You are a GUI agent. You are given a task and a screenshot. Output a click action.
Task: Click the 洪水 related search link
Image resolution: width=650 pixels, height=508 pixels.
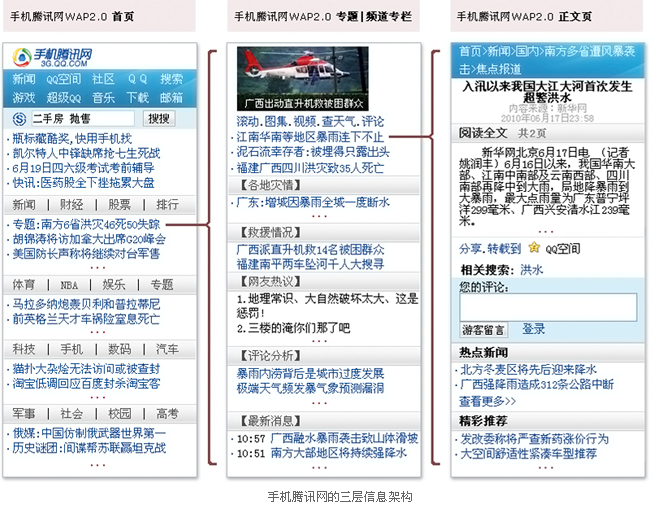pyautogui.click(x=531, y=270)
